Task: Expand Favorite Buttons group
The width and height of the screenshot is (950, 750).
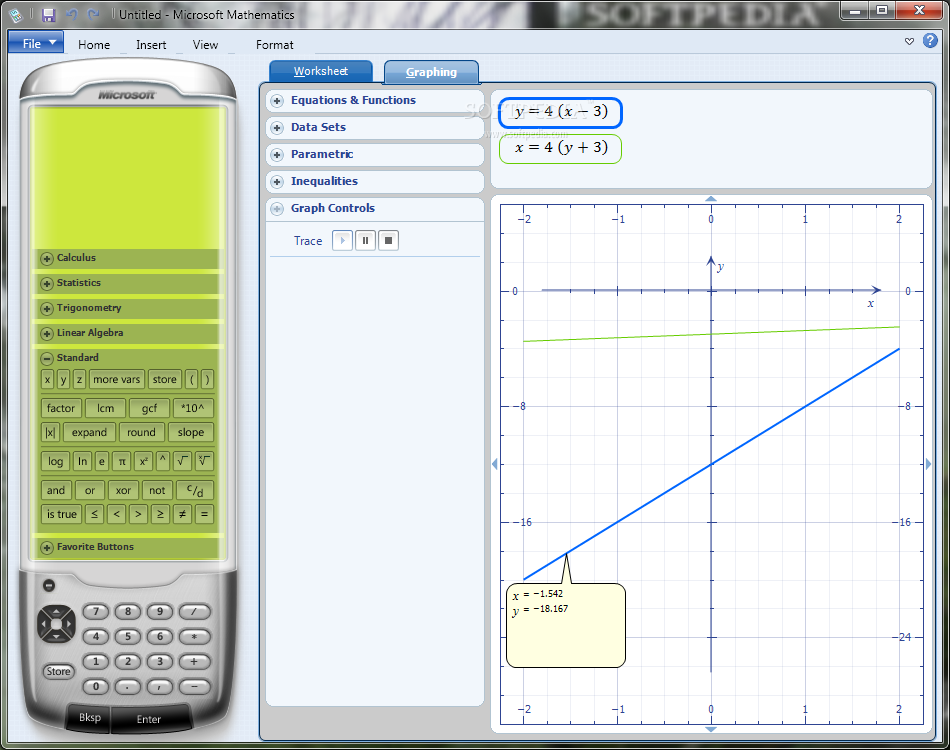Action: [47, 548]
